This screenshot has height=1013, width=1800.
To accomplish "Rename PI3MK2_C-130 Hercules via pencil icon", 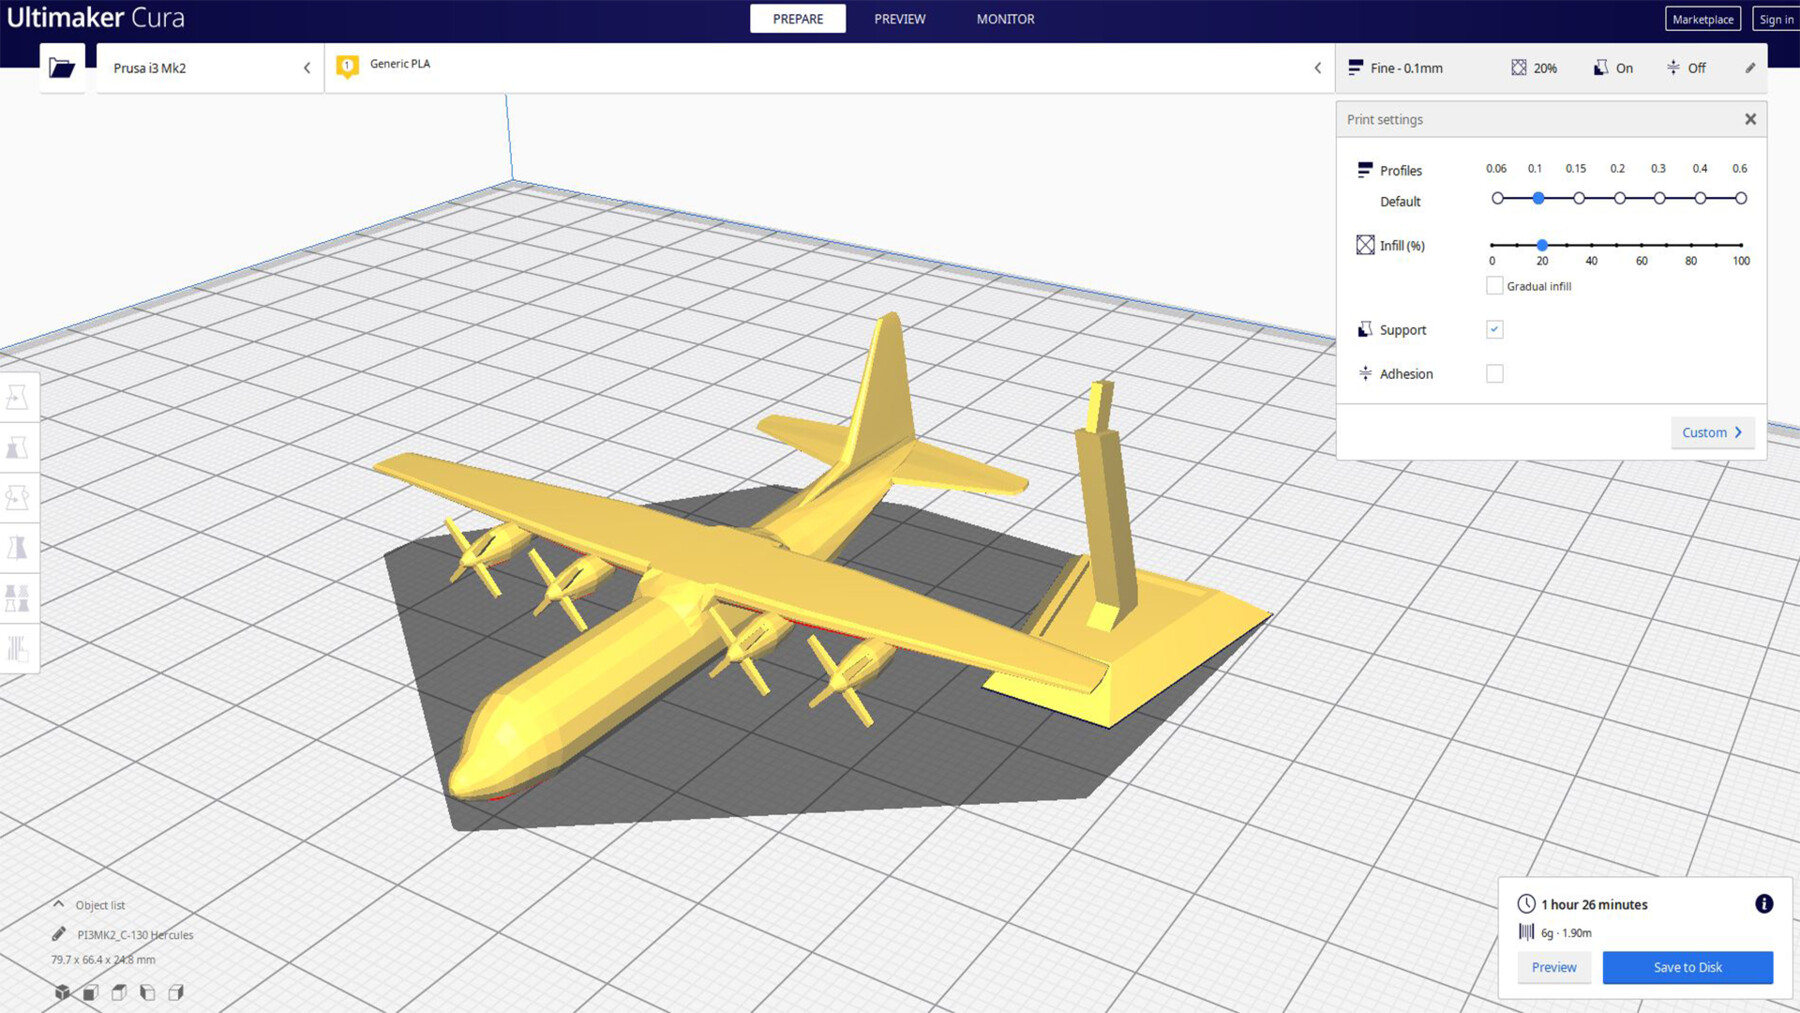I will 57,934.
